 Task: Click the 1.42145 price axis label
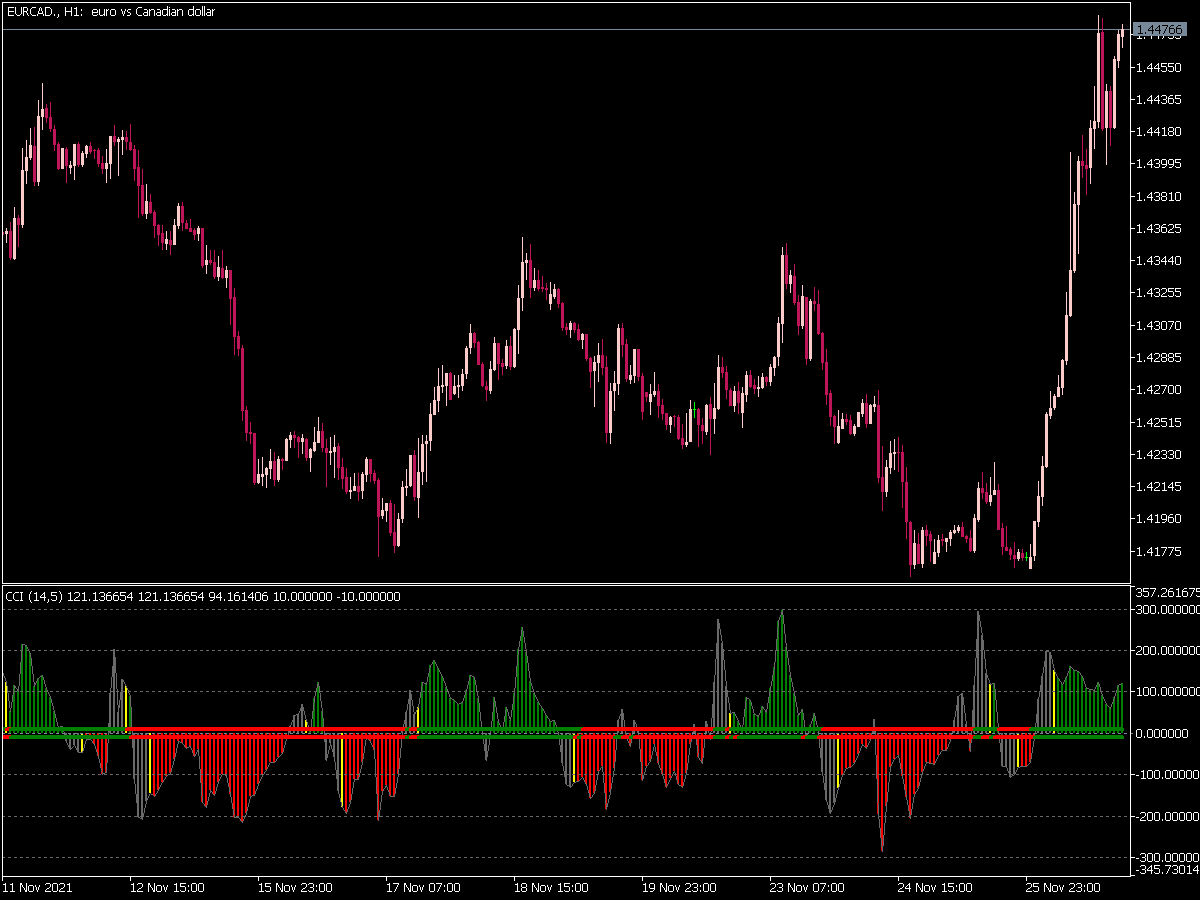point(1160,486)
